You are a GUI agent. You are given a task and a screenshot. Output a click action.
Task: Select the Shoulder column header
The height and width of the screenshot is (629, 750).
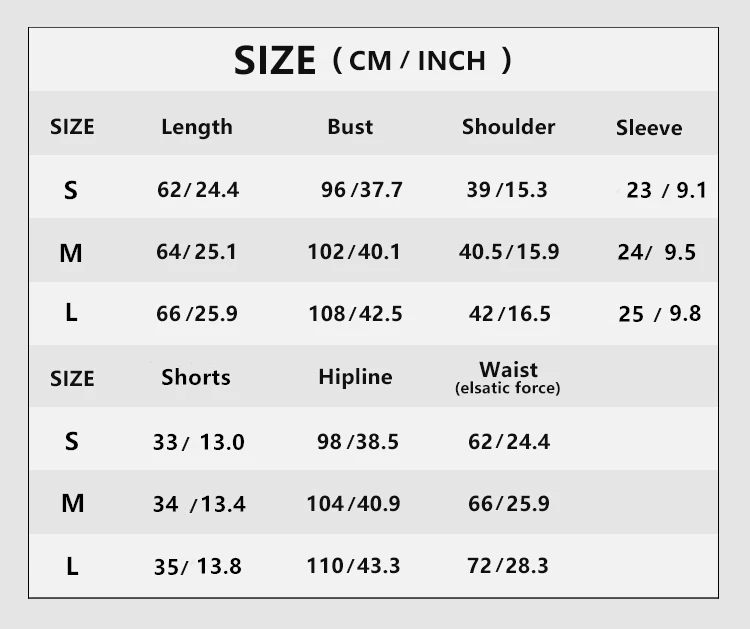point(508,127)
